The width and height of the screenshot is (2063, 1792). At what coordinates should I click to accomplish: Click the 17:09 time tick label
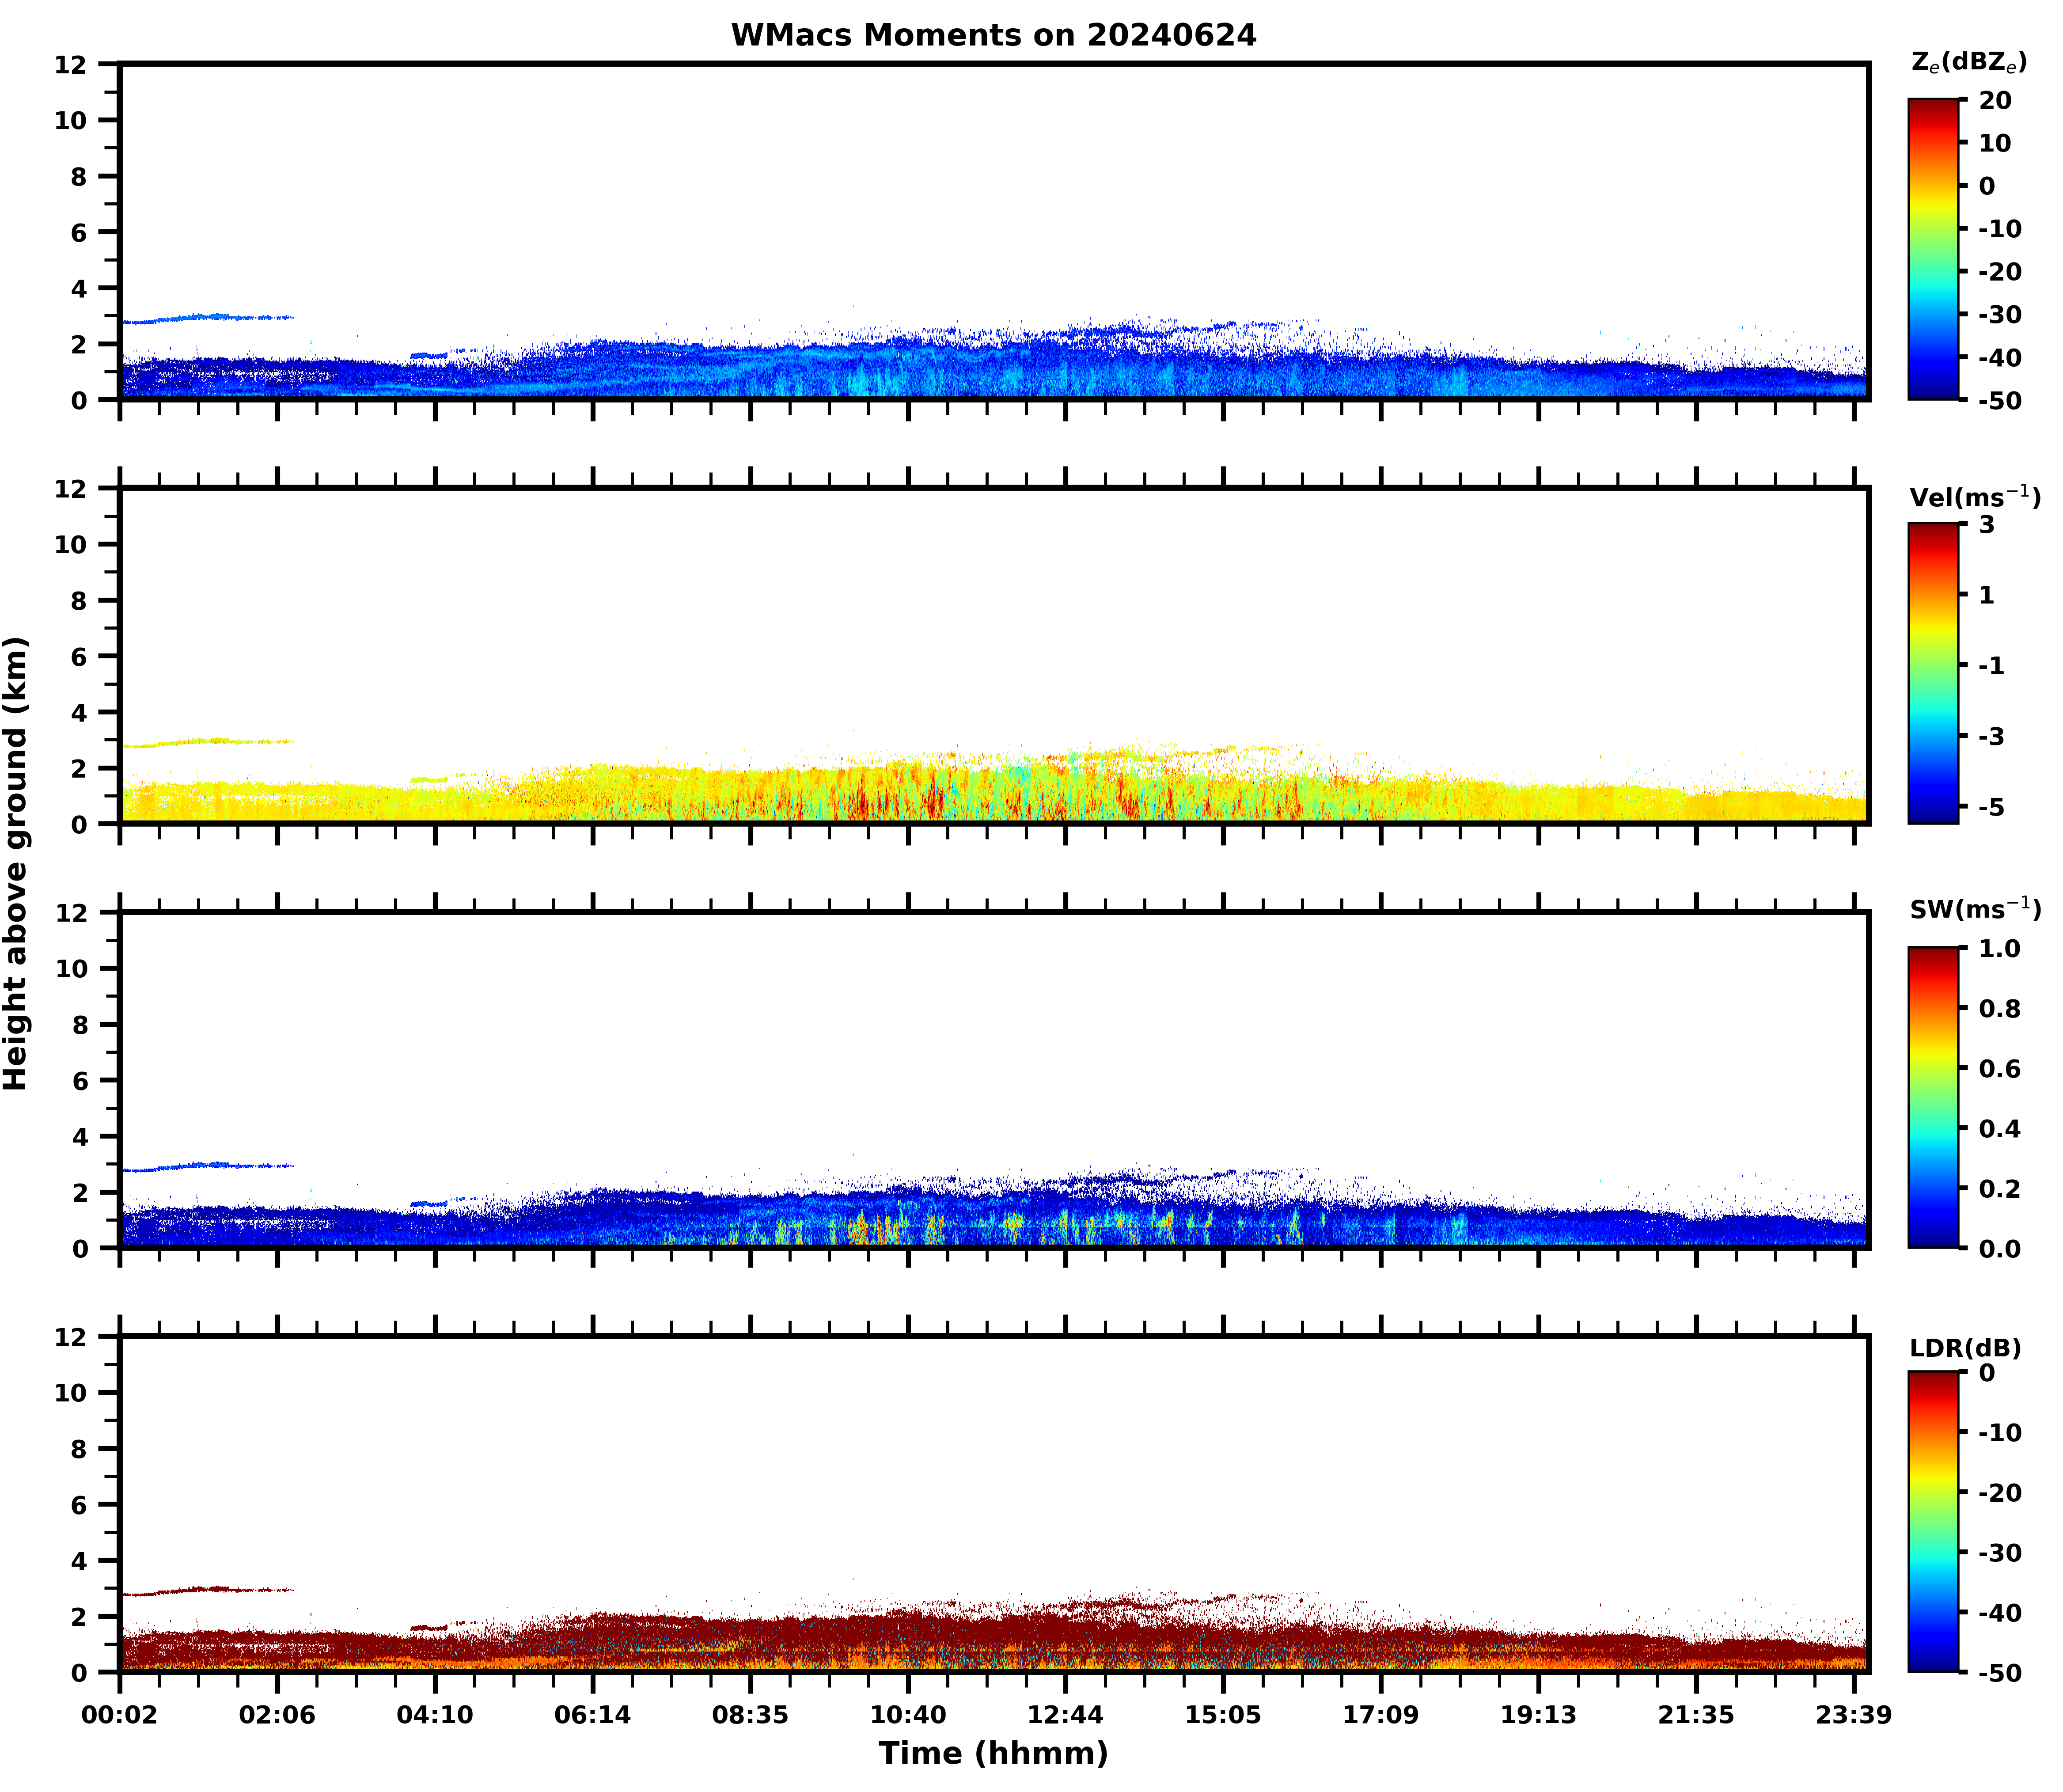1380,1715
